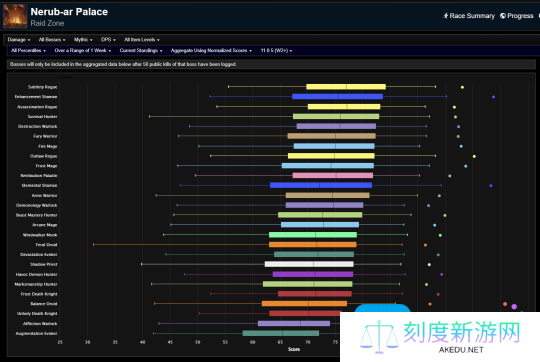
Task: Click the Race Summary flag icon
Action: pyautogui.click(x=446, y=16)
